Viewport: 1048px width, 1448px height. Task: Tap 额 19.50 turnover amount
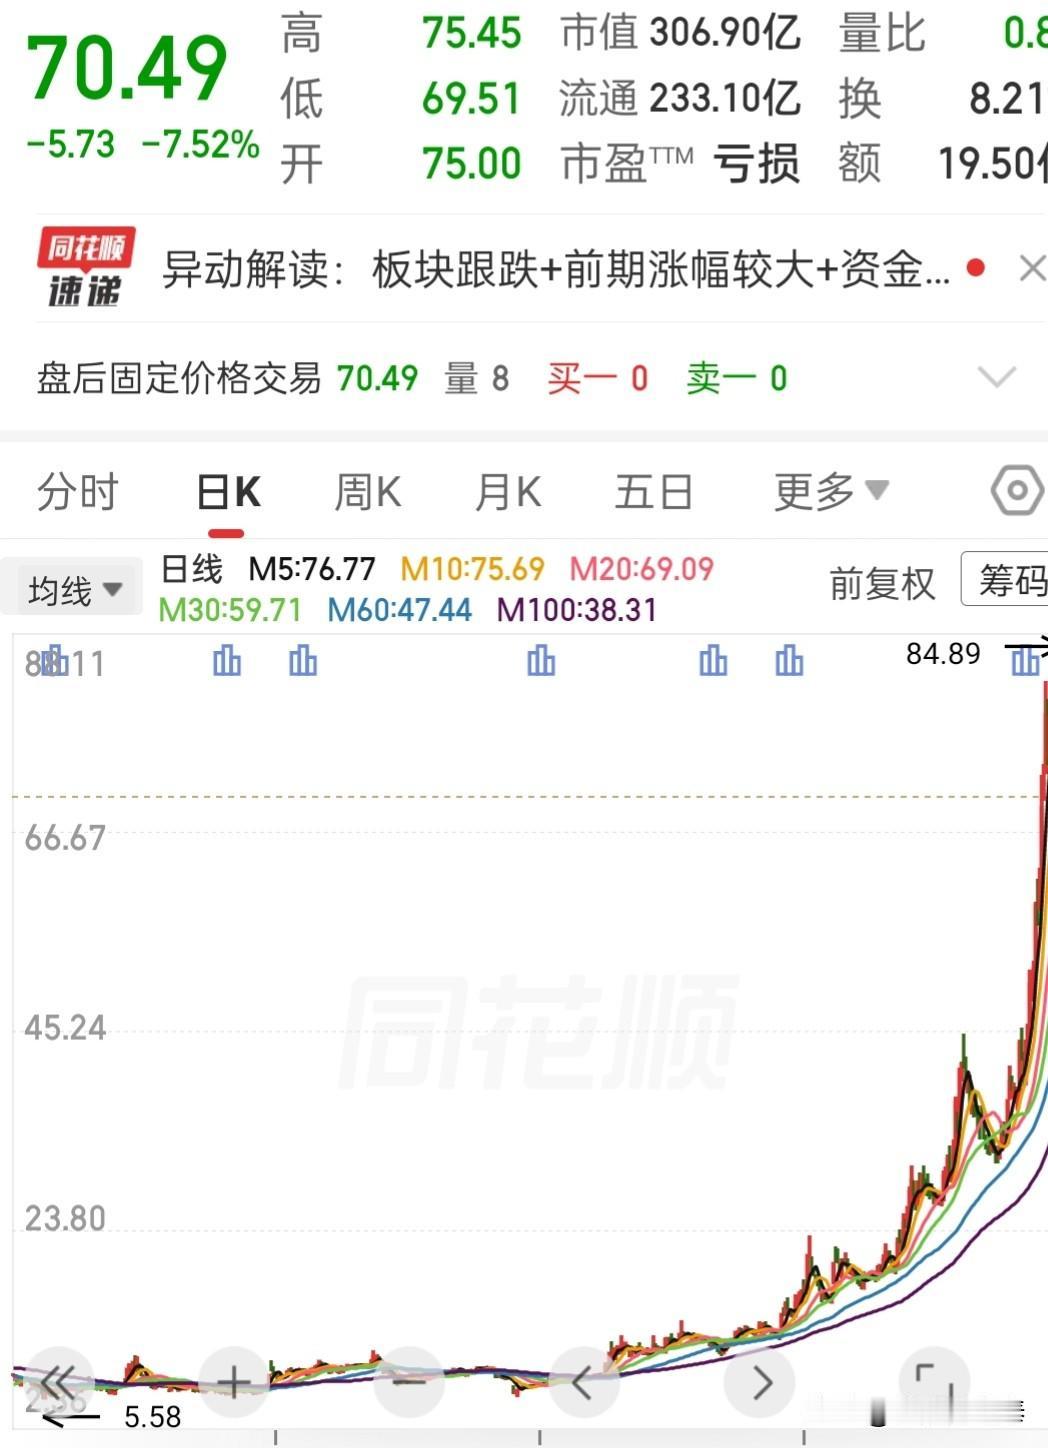click(992, 163)
